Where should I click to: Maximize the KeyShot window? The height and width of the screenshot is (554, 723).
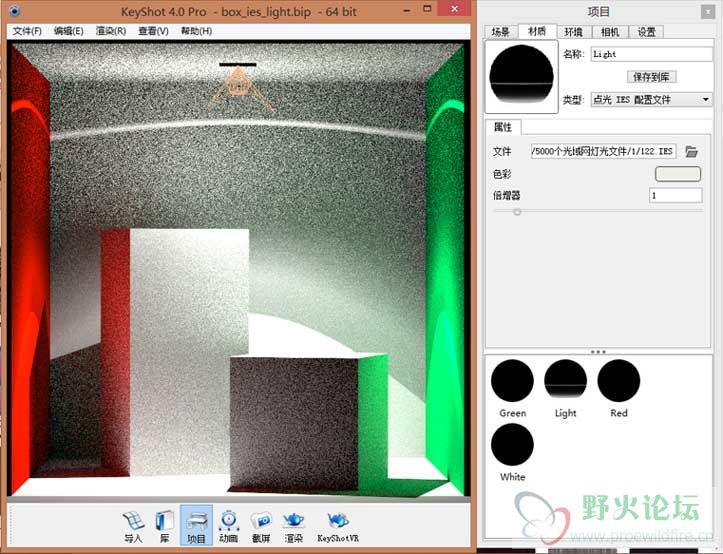point(427,9)
